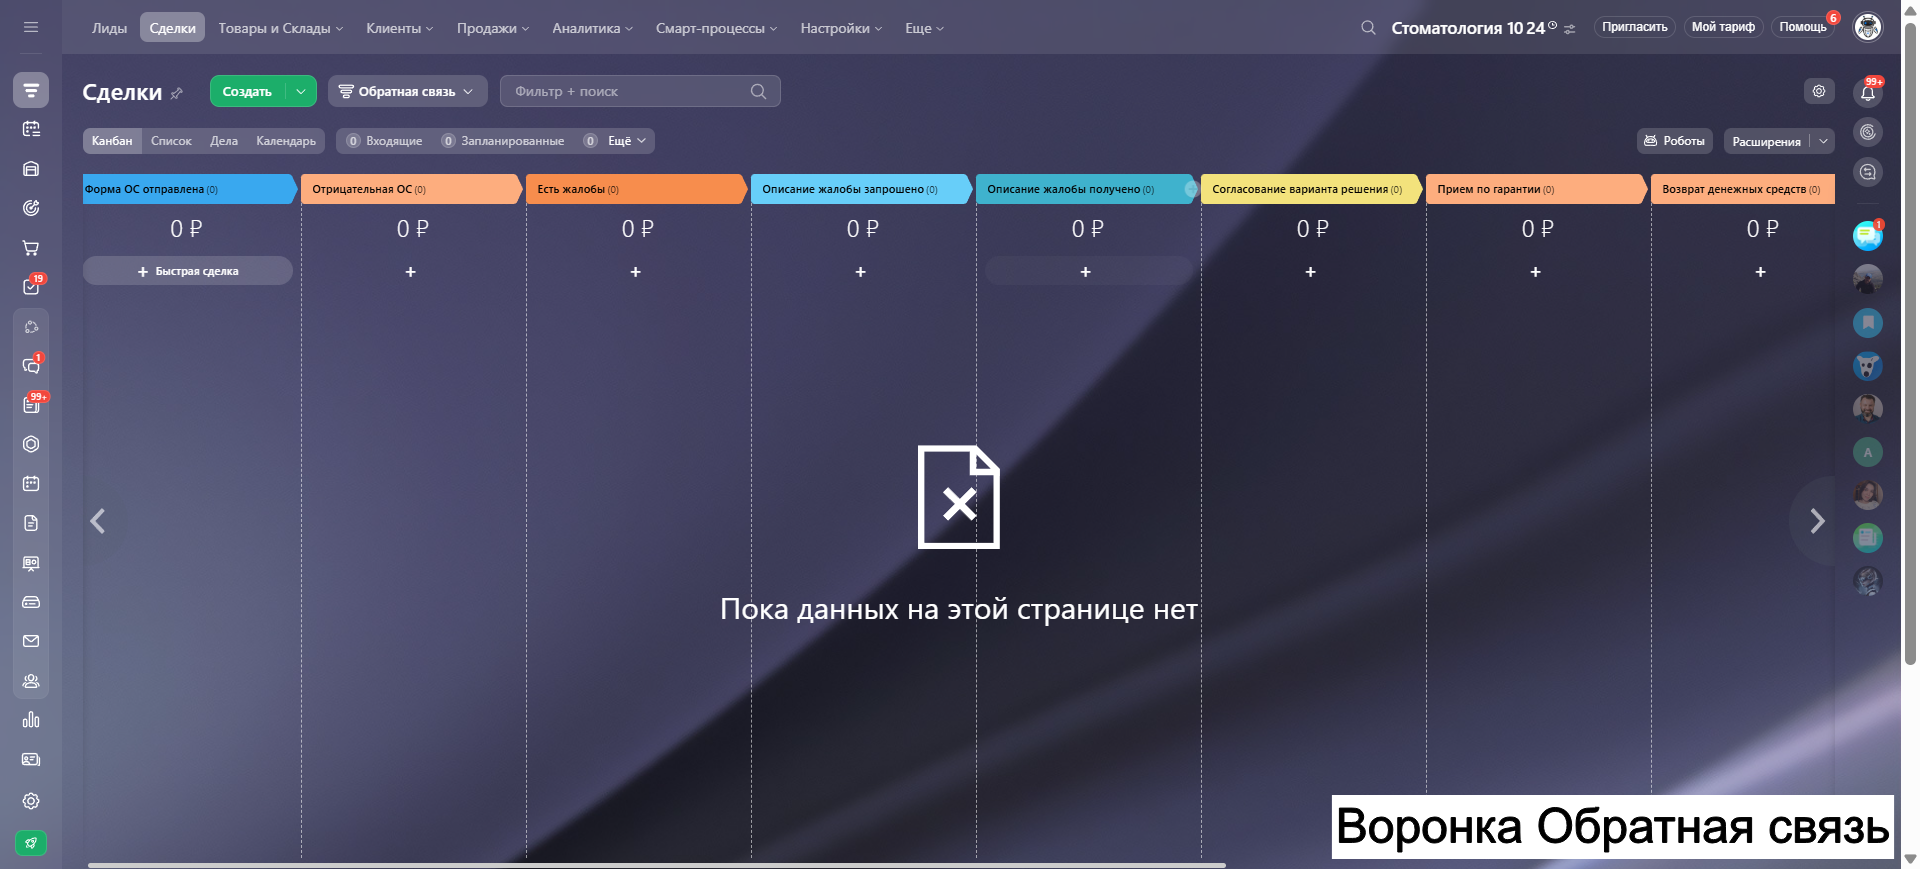Open the bar chart analytics icon in sidebar
Screen dimensions: 1920x869
pos(31,720)
